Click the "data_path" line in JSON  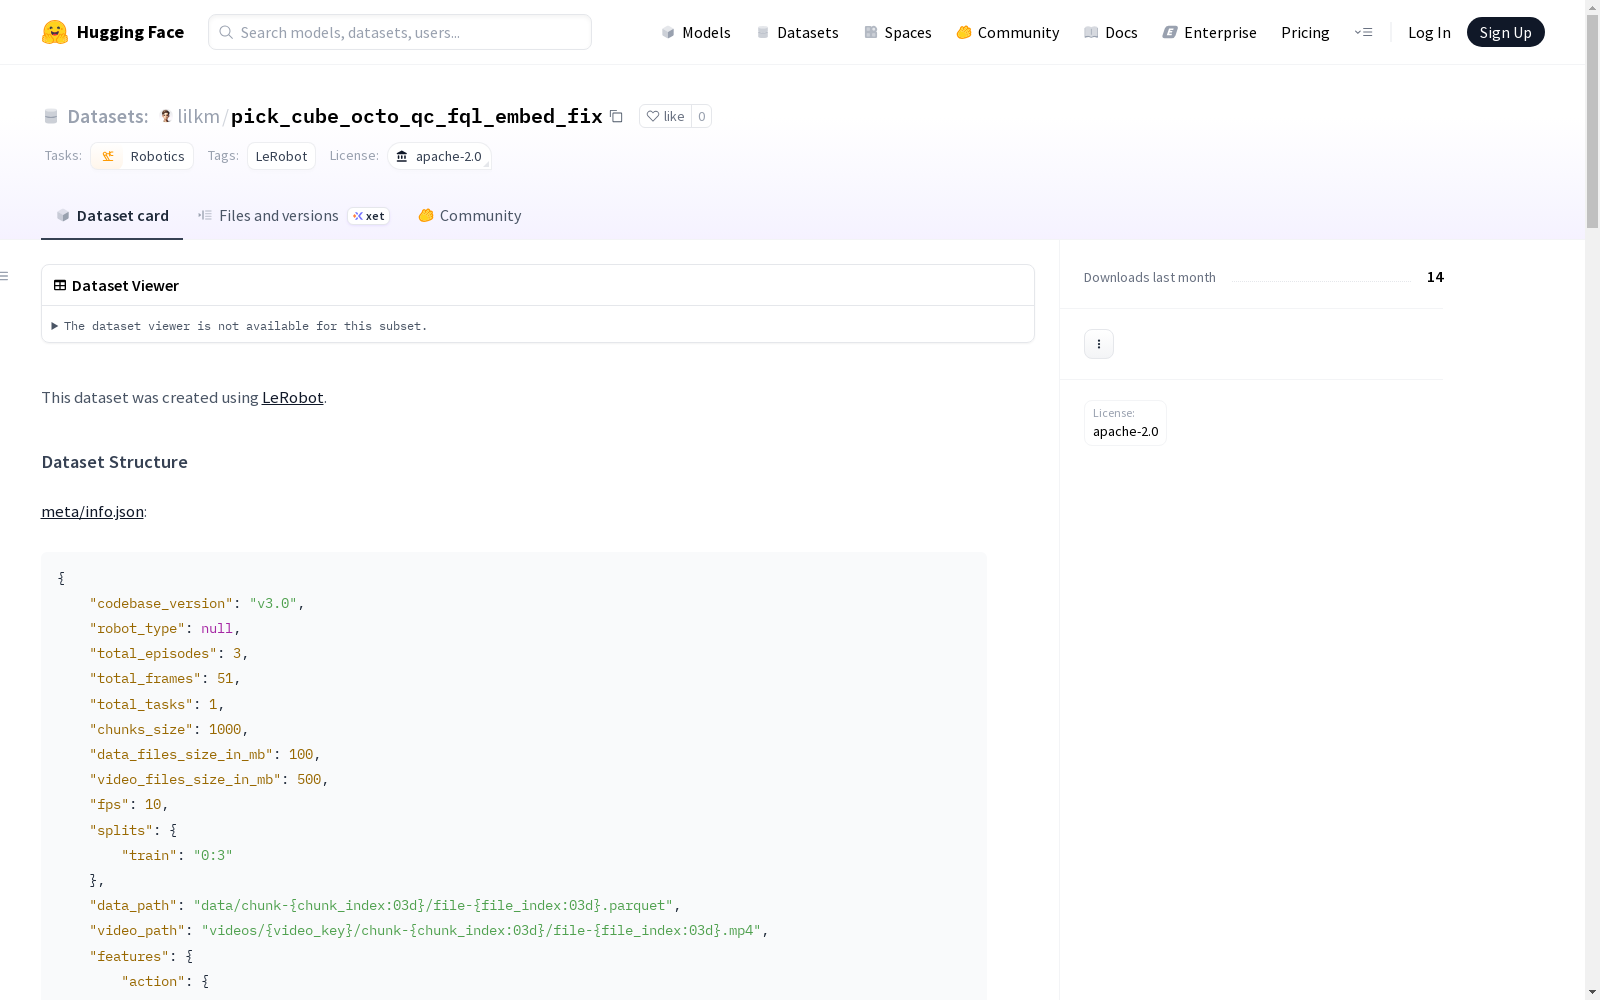tap(385, 905)
